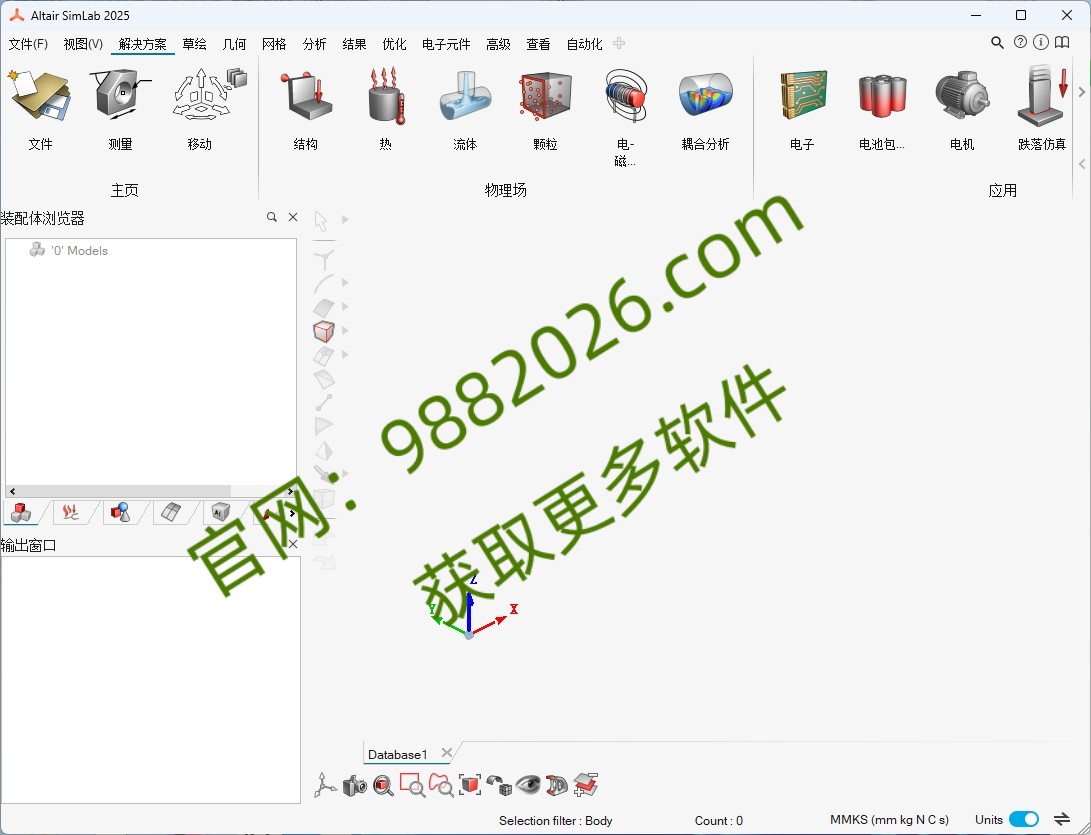Switch to the 几何 ribbon tab
Image resolution: width=1091 pixels, height=835 pixels.
(x=234, y=44)
